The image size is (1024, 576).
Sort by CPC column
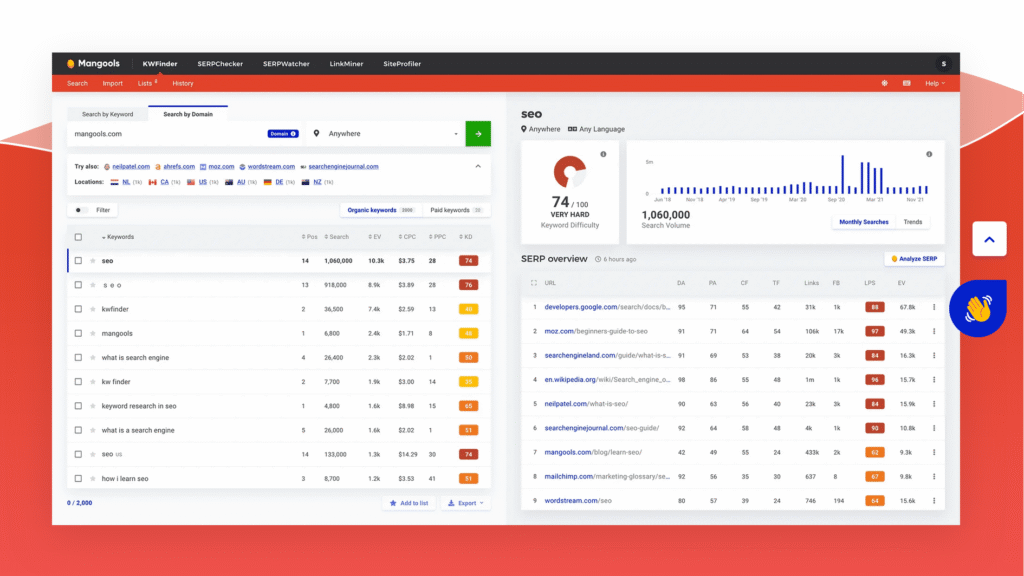tap(407, 237)
